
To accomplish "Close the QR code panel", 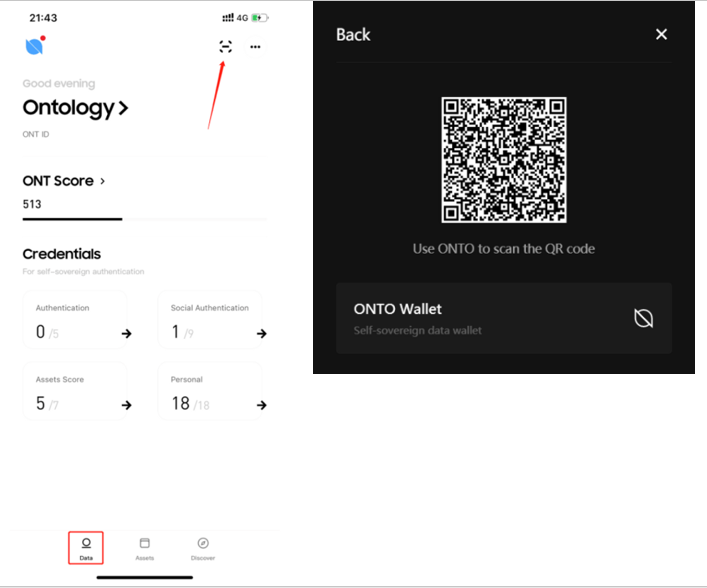I will coord(661,34).
